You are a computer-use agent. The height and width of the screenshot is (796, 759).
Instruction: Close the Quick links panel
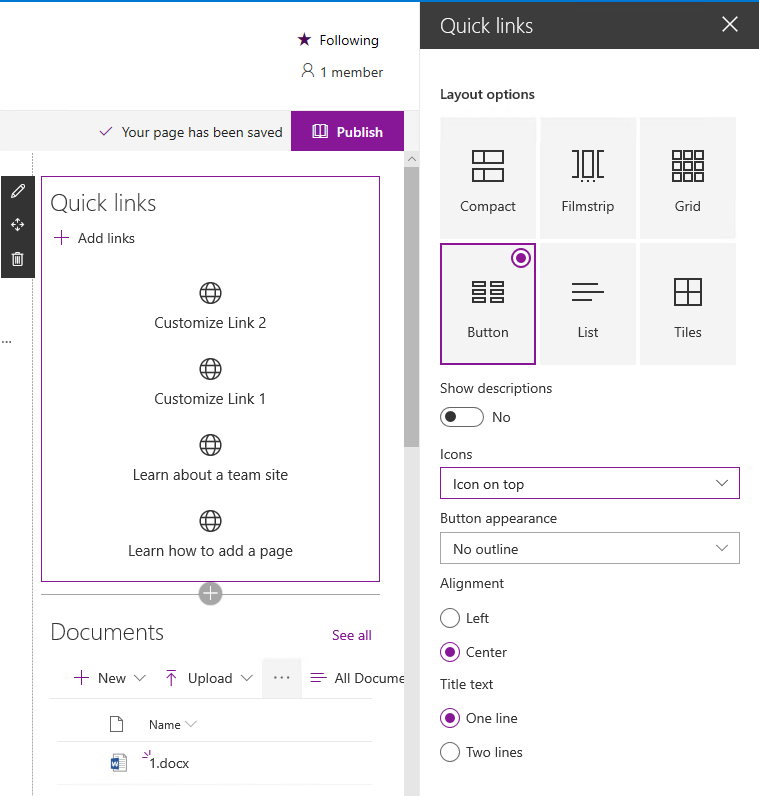(730, 24)
